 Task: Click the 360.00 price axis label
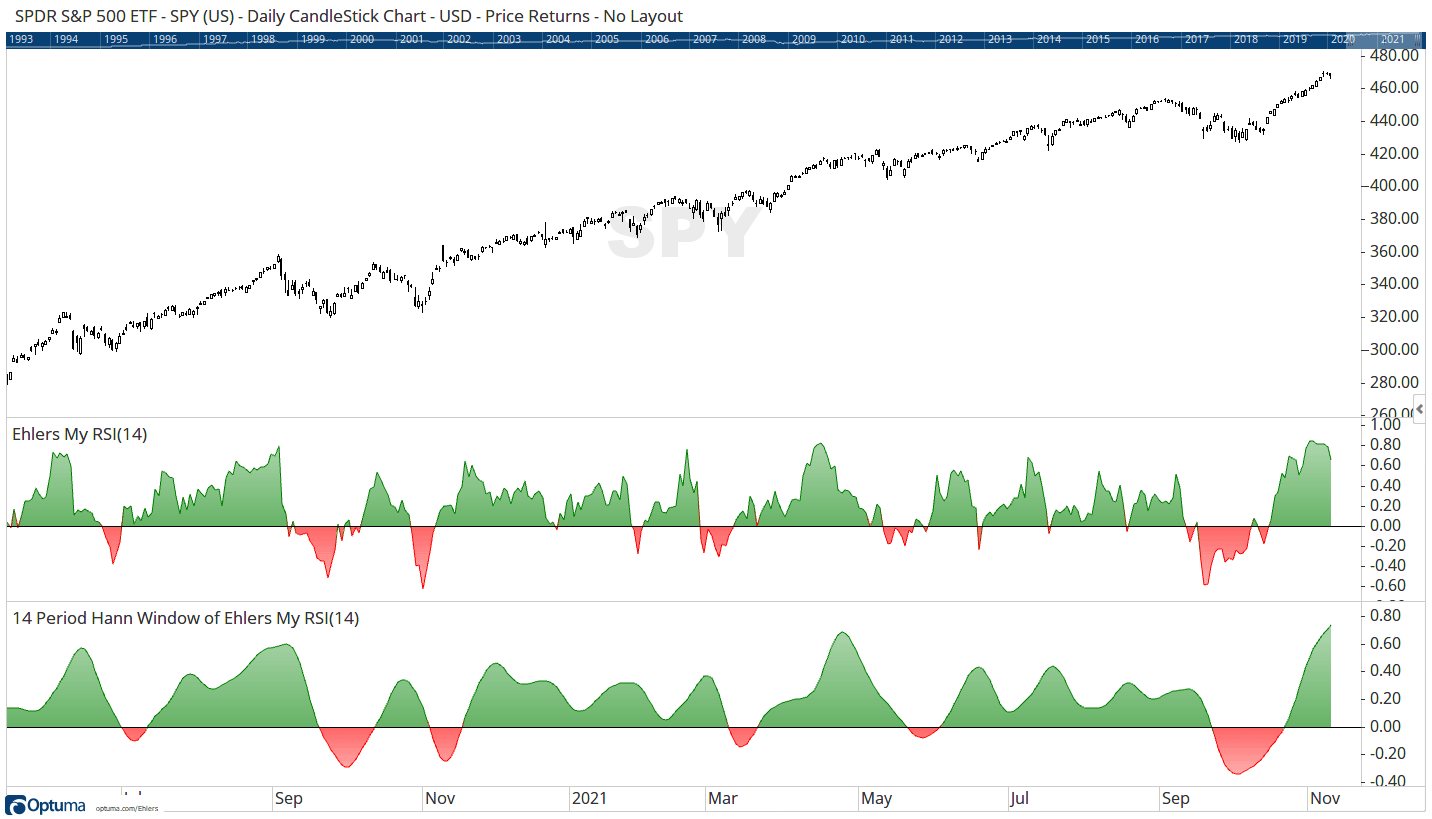1392,251
